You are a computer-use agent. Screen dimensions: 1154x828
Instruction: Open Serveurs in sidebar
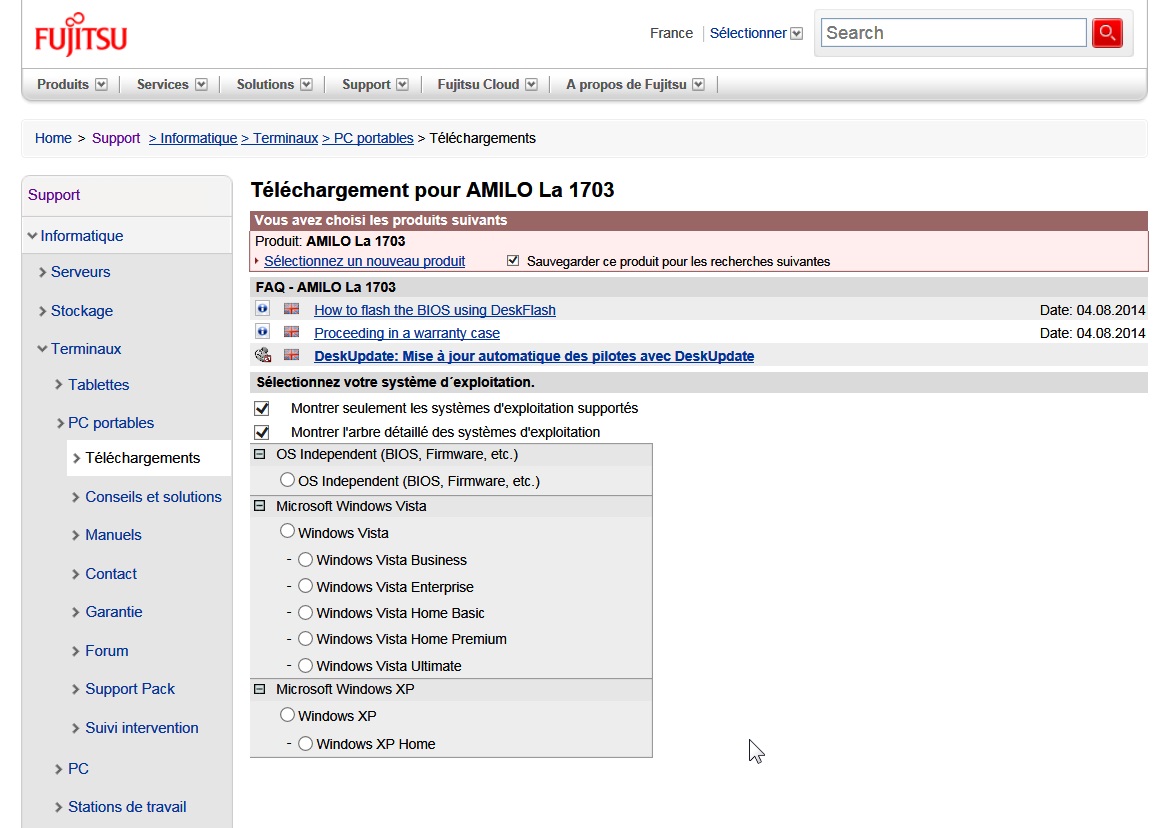coord(80,272)
